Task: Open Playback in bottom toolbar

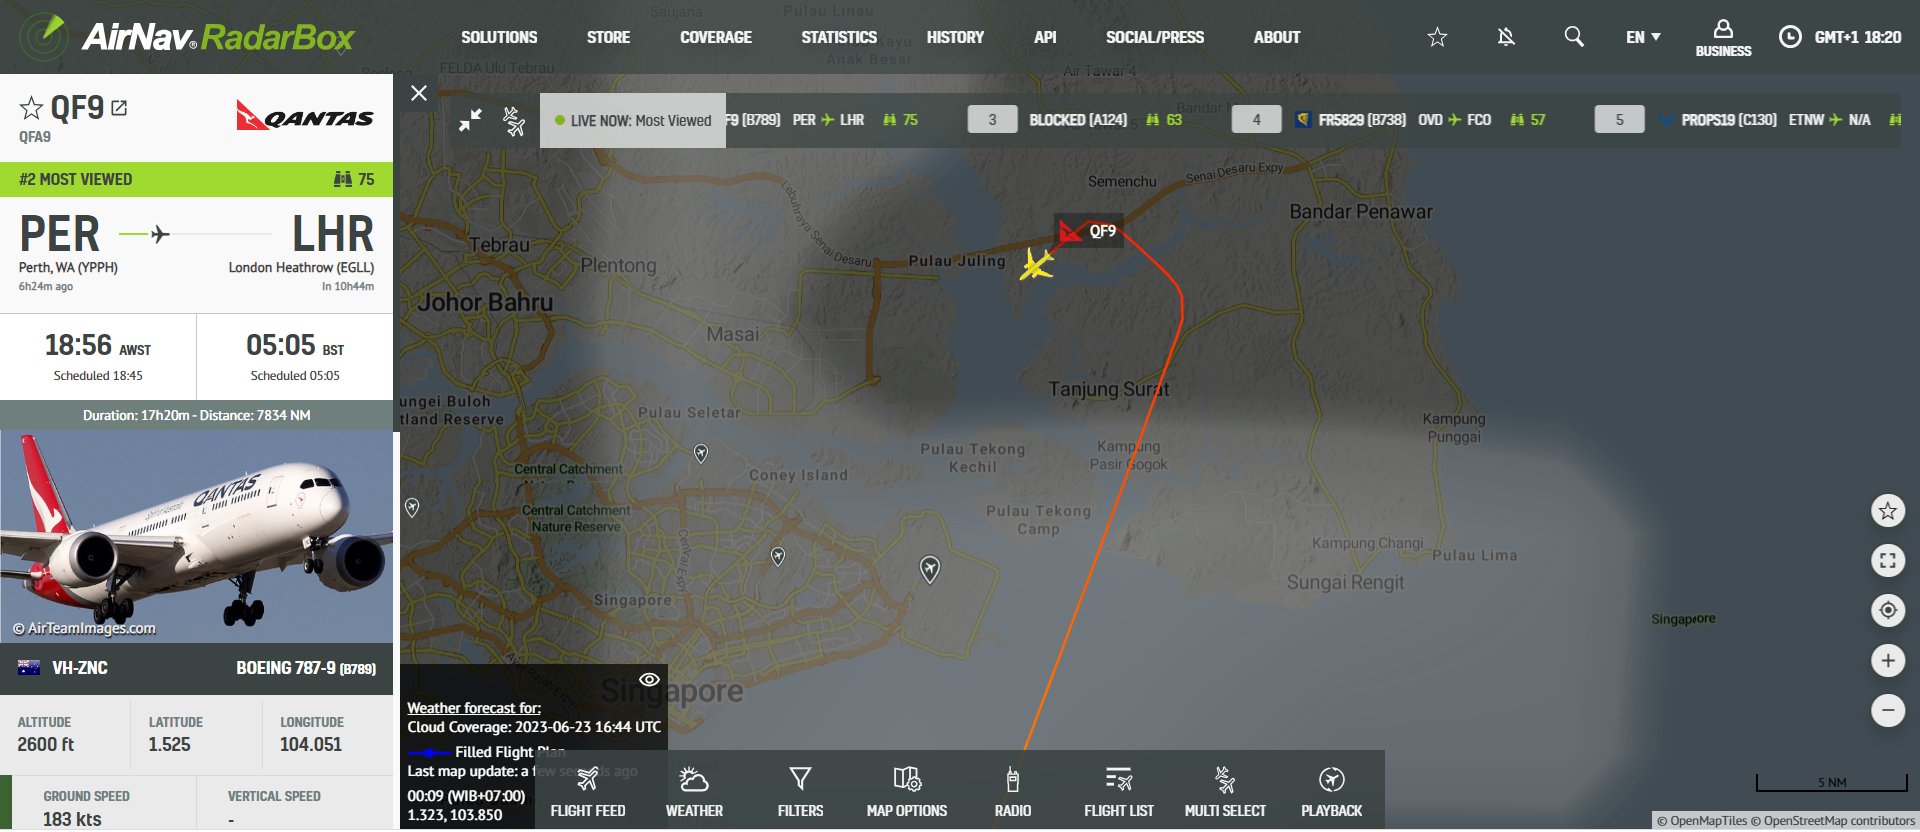Action: point(1331,792)
